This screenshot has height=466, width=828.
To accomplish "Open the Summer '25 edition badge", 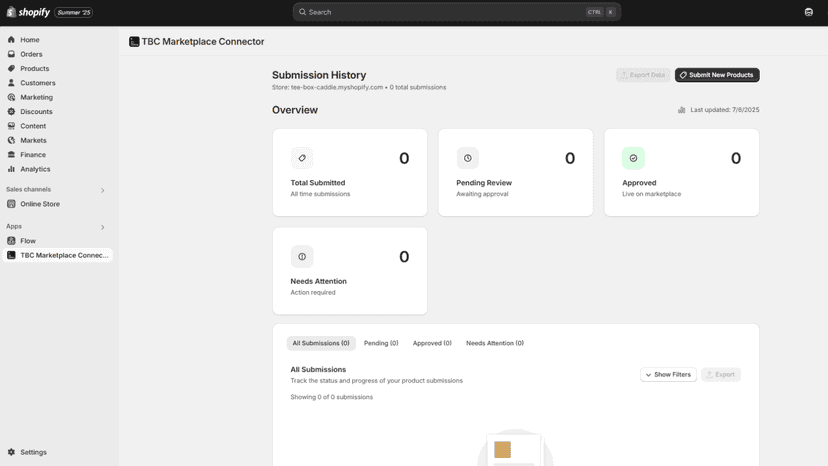I will pos(74,12).
